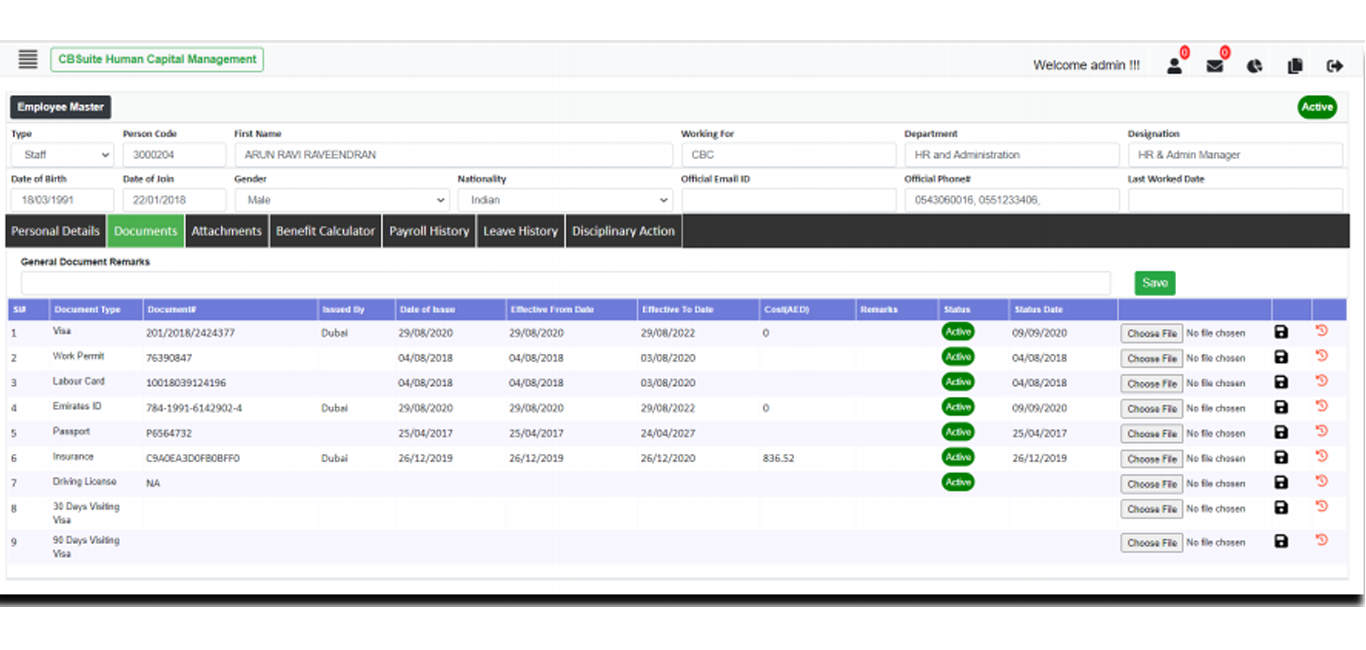Choose a file for the Labour Card row
This screenshot has height=650, width=1366.
point(1152,383)
